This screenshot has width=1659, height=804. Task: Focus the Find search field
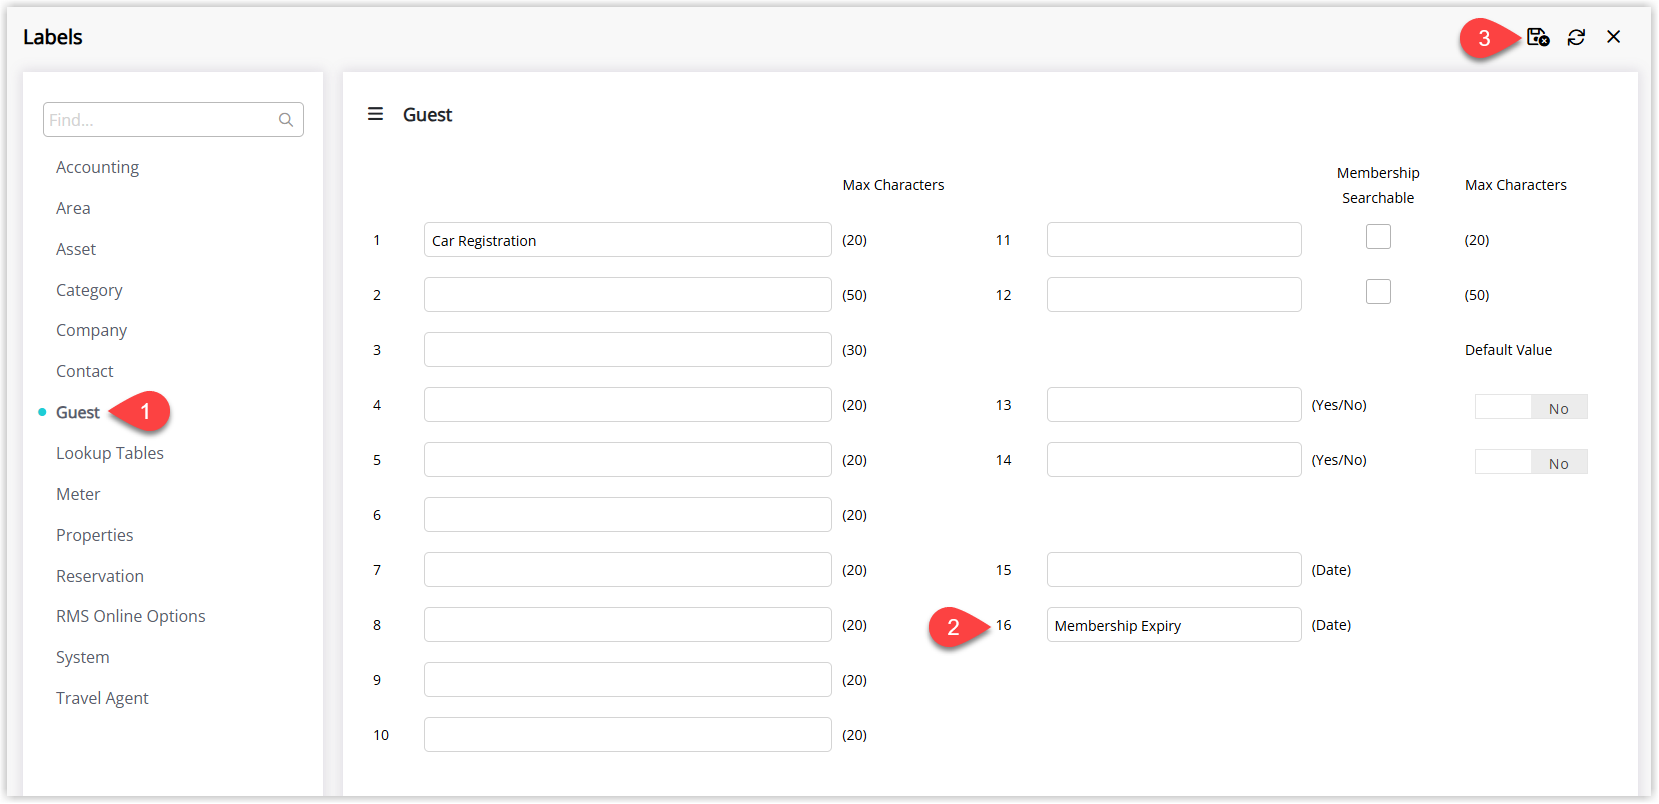(173, 120)
